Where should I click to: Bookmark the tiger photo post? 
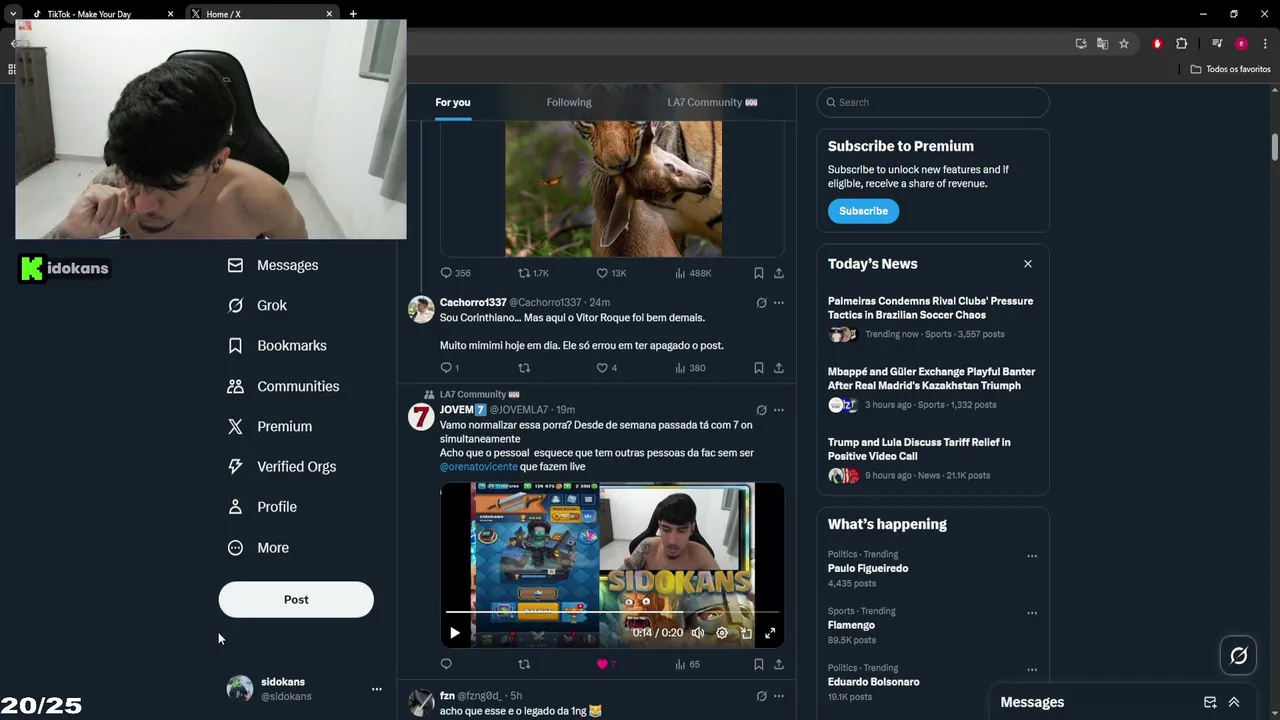point(758,273)
